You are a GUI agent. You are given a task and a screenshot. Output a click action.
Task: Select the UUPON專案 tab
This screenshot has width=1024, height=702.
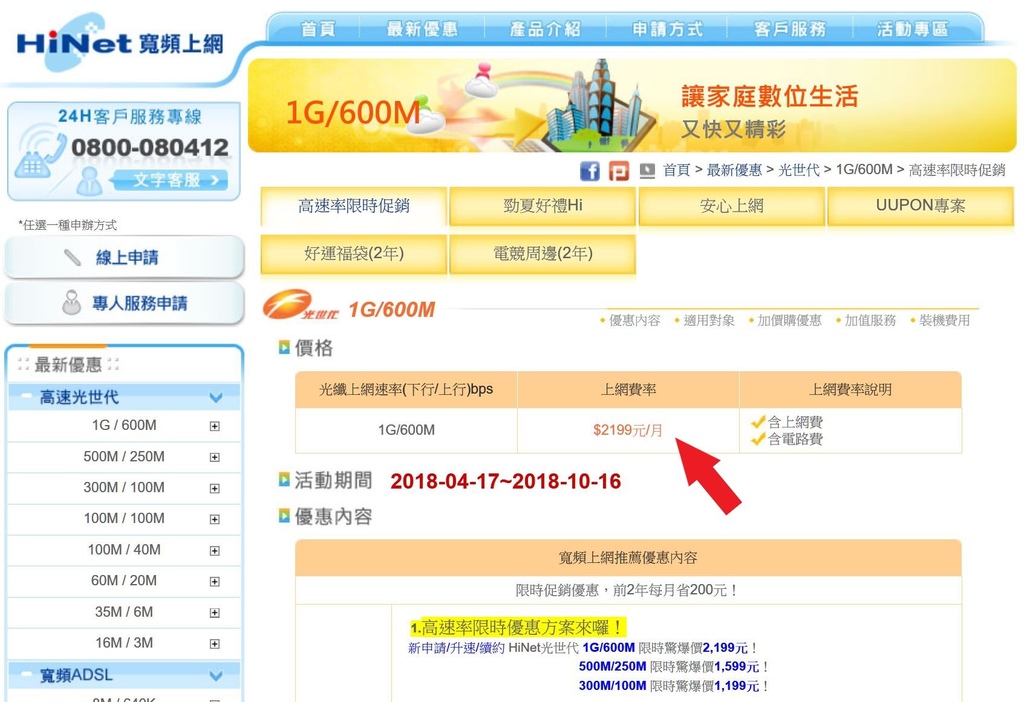(920, 206)
